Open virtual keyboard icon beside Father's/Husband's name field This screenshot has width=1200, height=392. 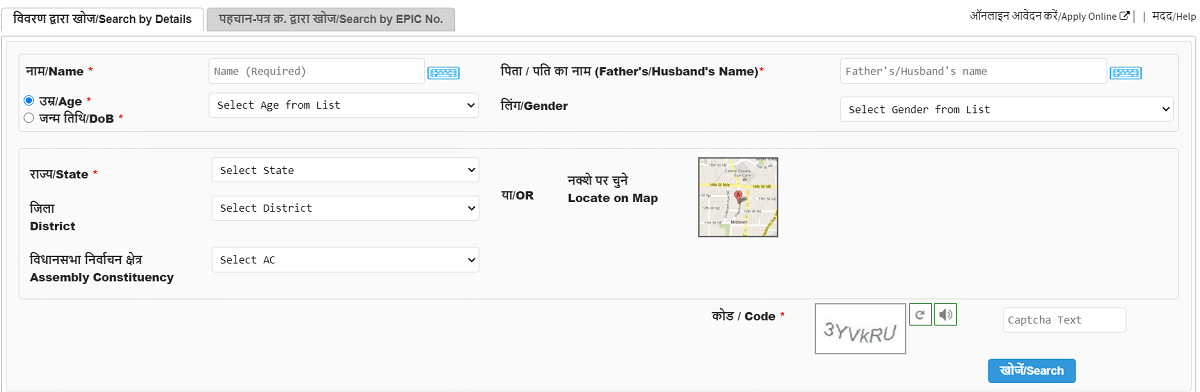1126,72
